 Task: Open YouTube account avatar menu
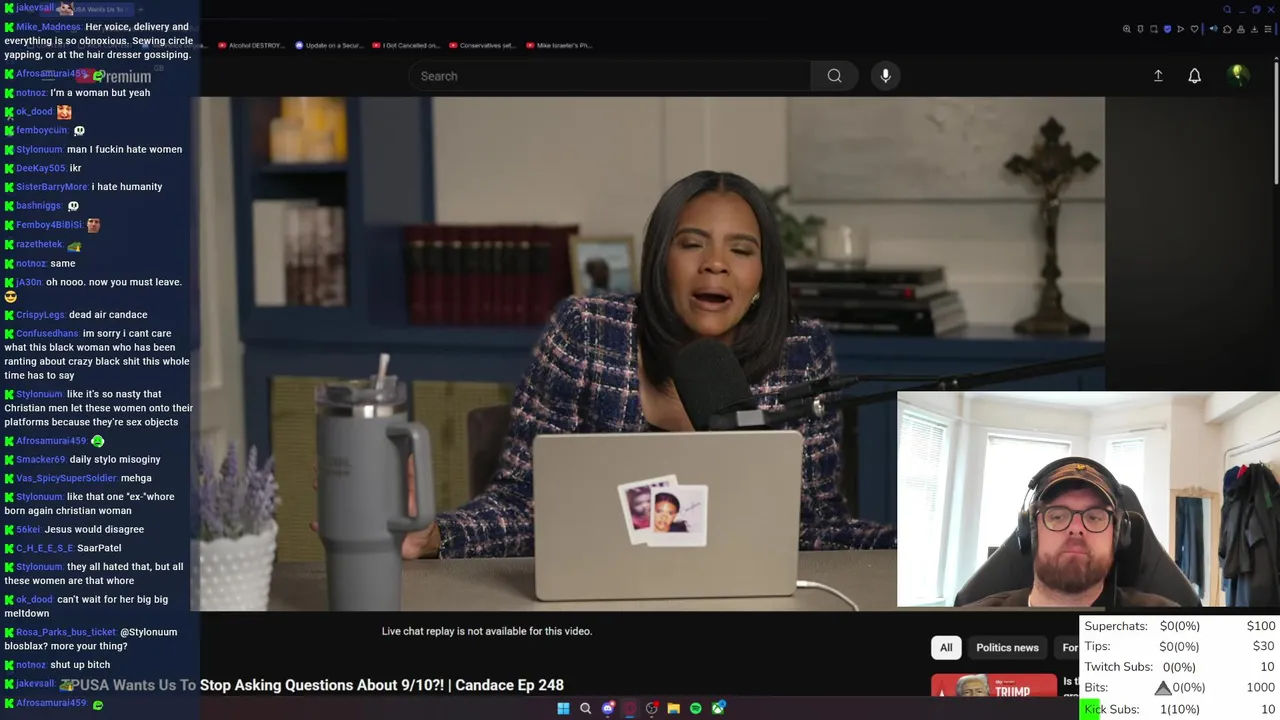(x=1238, y=75)
